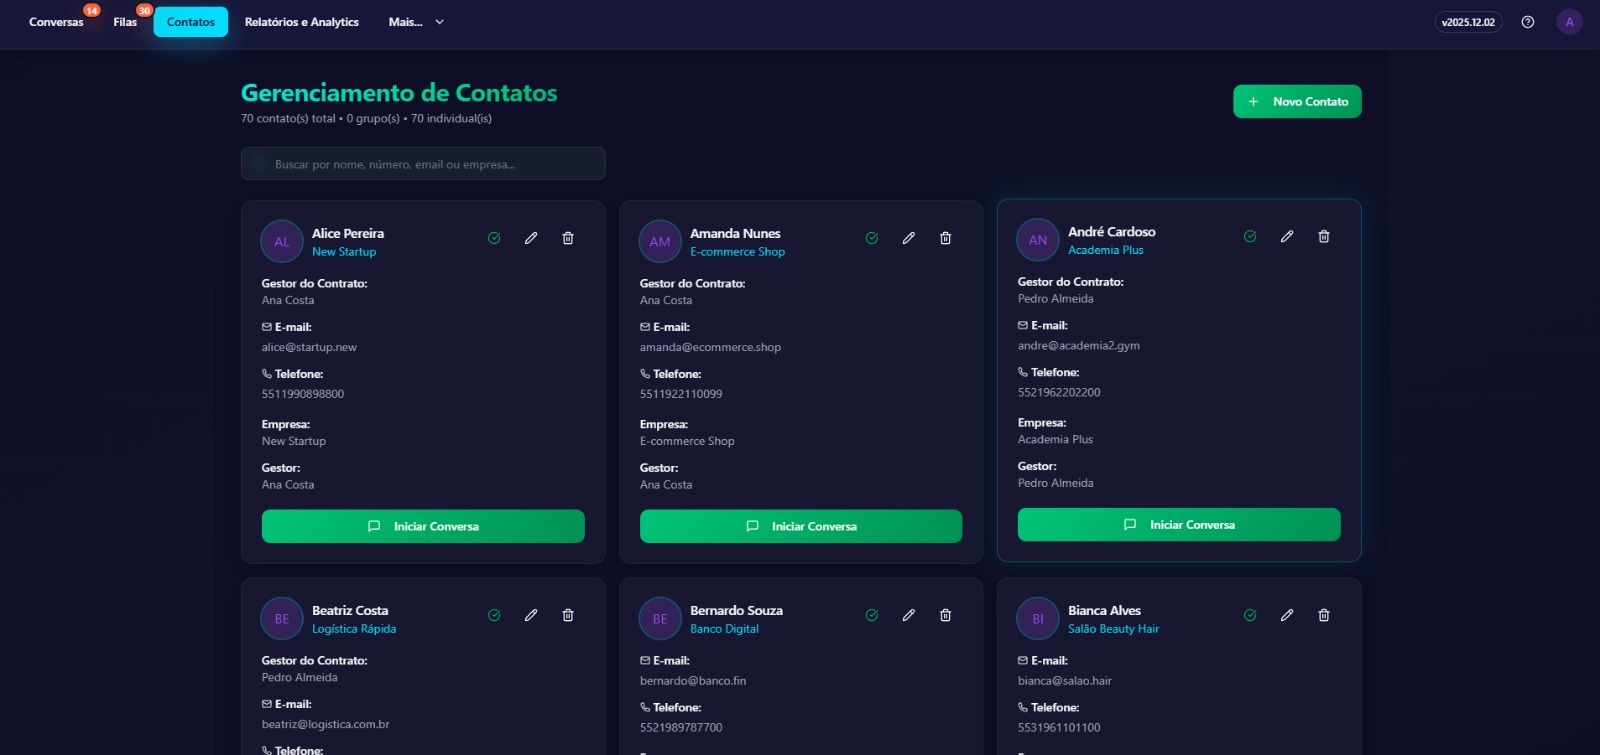The height and width of the screenshot is (755, 1600).
Task: Click phone number 5521989787700
Action: [681, 728]
